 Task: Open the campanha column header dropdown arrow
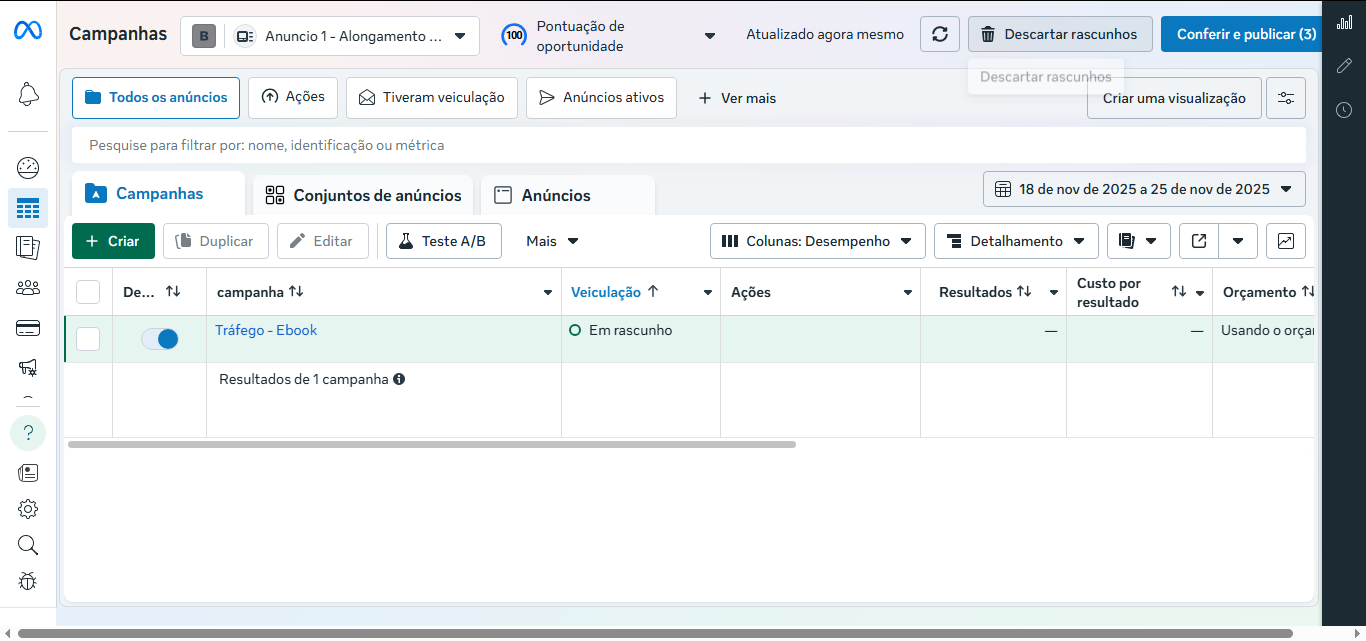[548, 293]
